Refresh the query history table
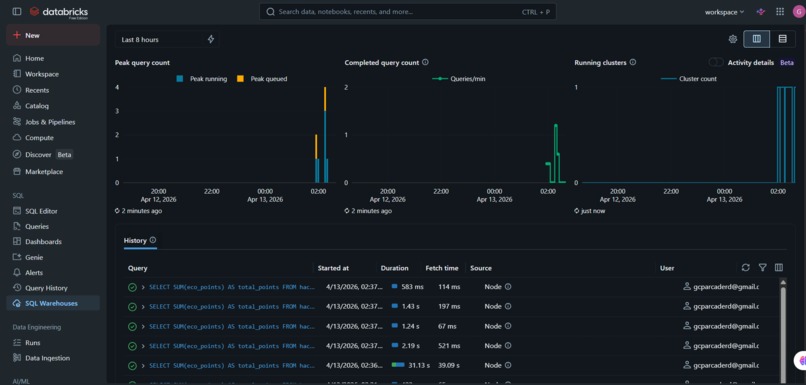This screenshot has width=806, height=385. point(745,267)
